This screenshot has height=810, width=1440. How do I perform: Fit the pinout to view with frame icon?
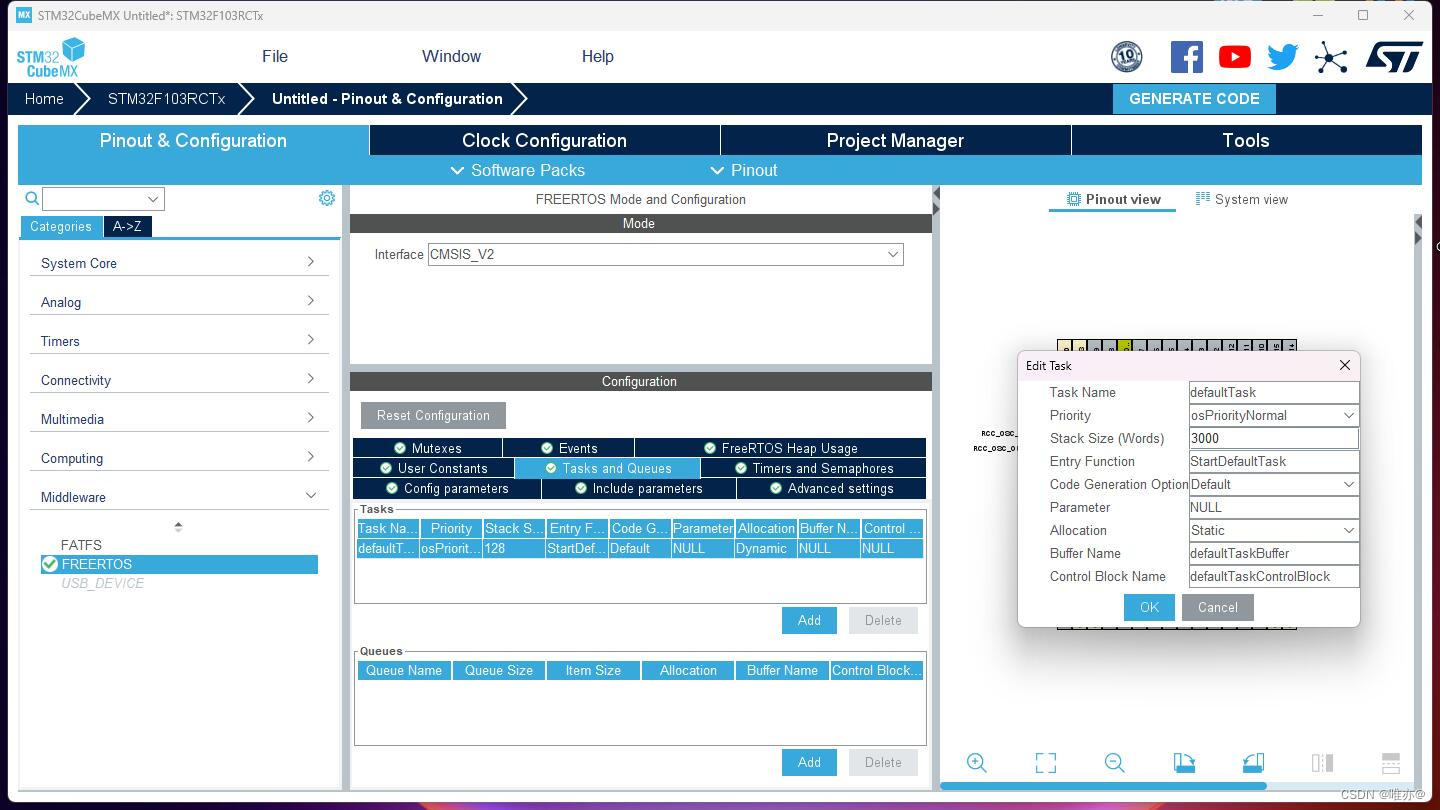tap(1046, 763)
